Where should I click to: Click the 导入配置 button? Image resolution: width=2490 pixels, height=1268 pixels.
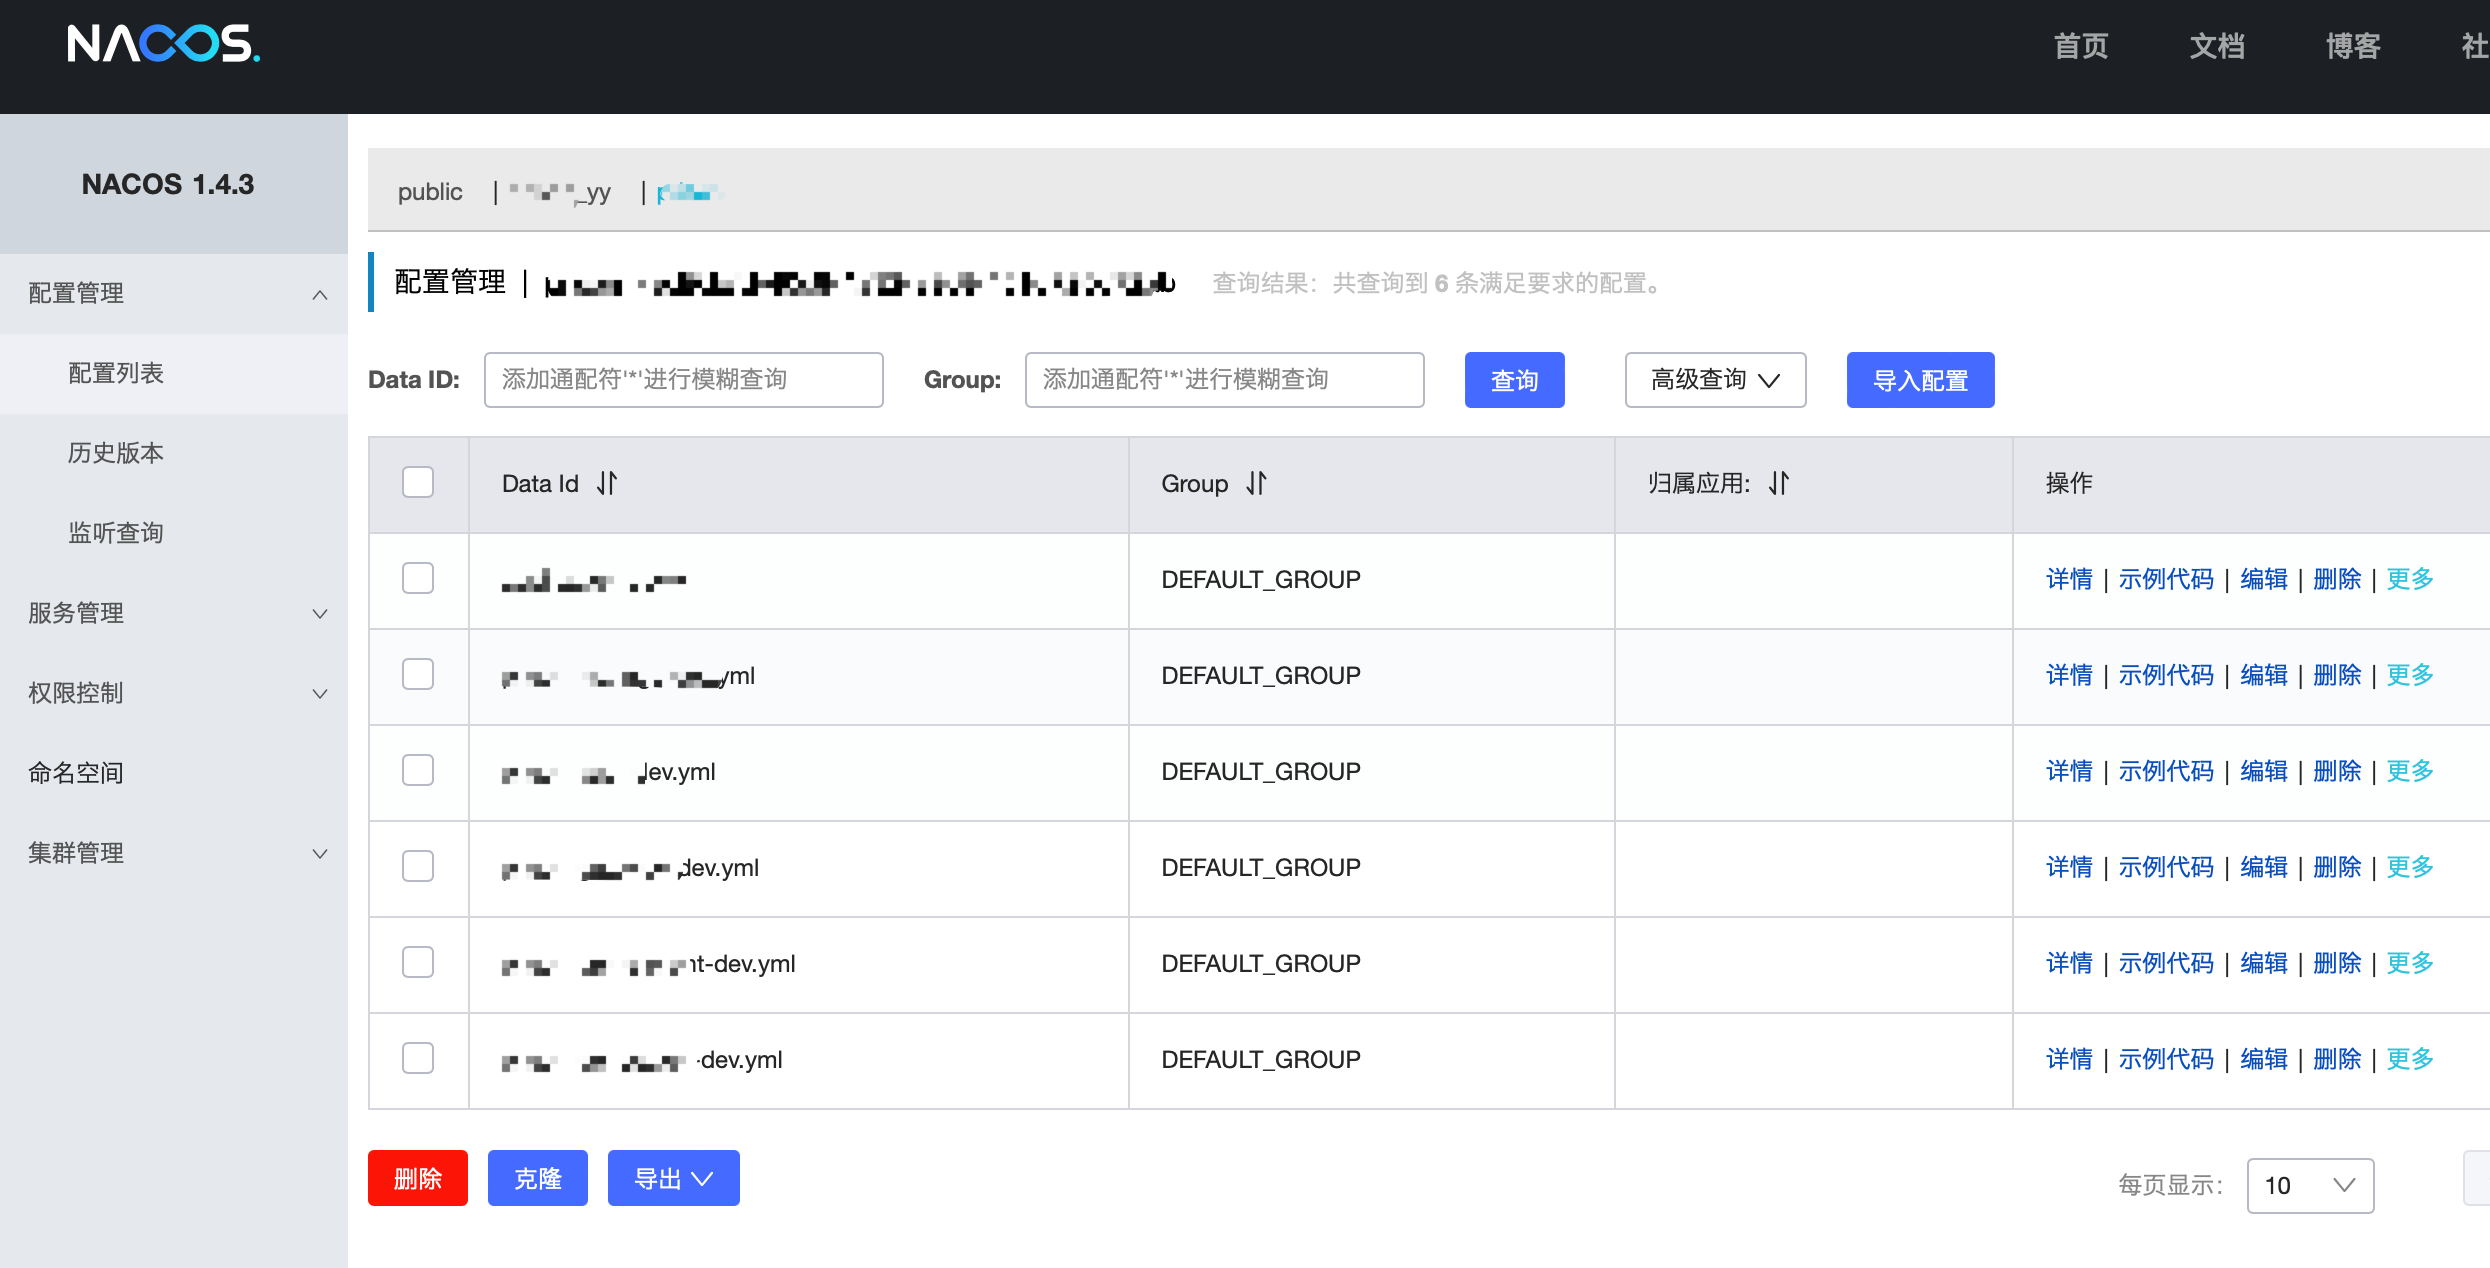[1920, 380]
